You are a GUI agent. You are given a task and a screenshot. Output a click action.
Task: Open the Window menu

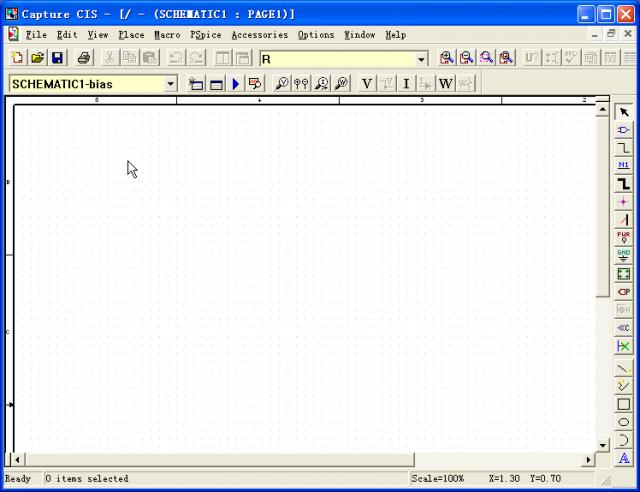[x=360, y=35]
